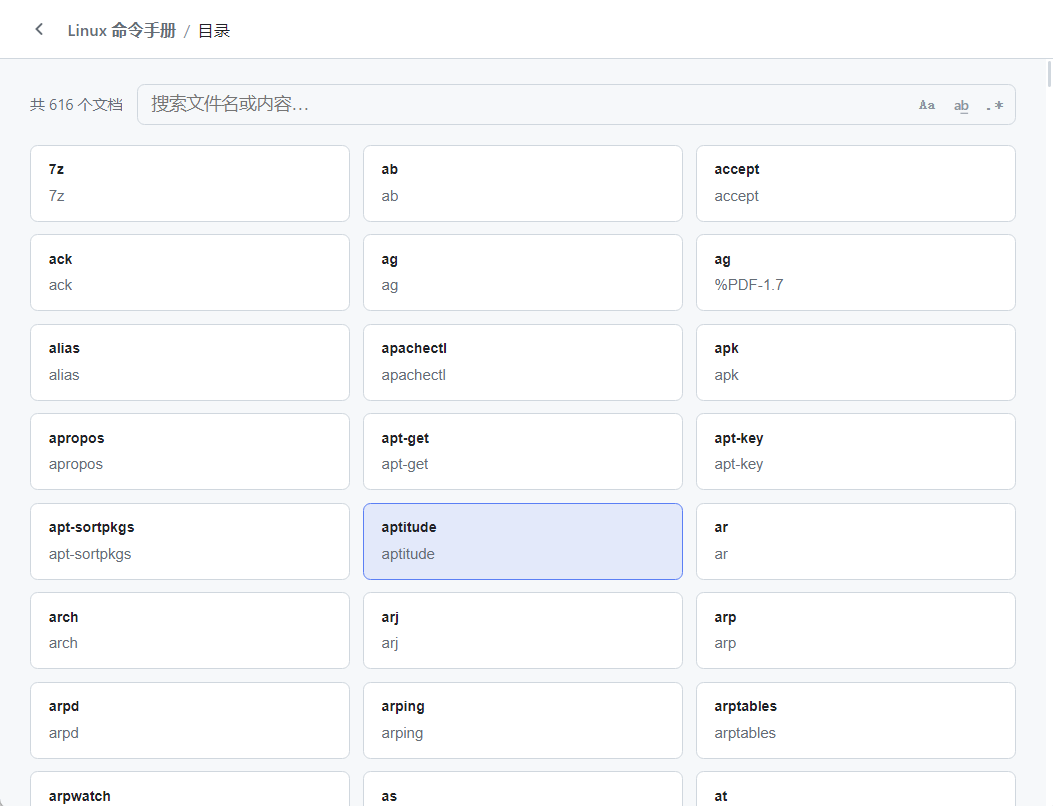Open the 7z document card
The height and width of the screenshot is (806, 1053).
point(190,183)
